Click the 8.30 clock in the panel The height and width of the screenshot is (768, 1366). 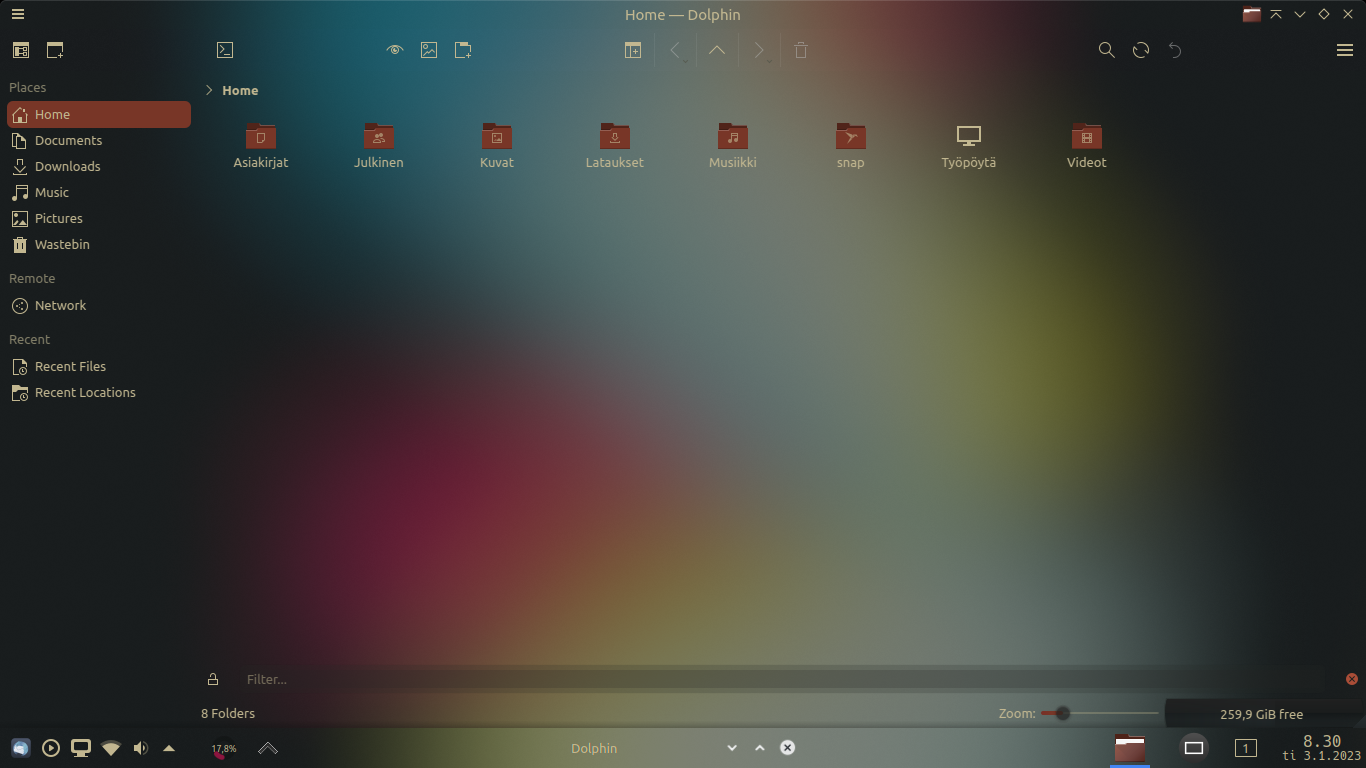[x=1322, y=741]
